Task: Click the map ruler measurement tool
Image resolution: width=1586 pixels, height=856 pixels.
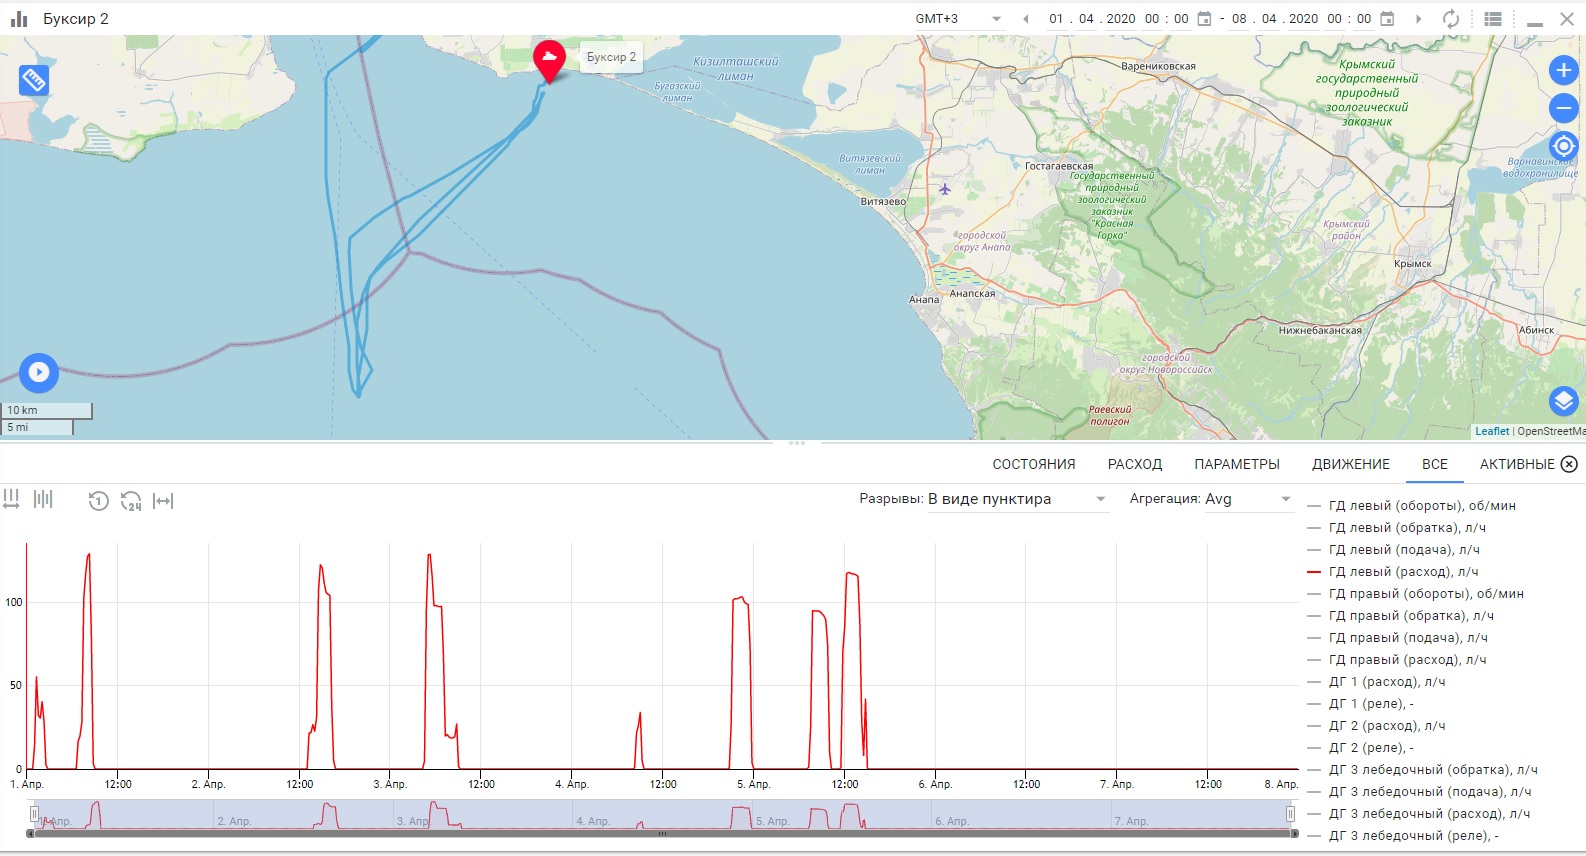Action: pos(33,80)
